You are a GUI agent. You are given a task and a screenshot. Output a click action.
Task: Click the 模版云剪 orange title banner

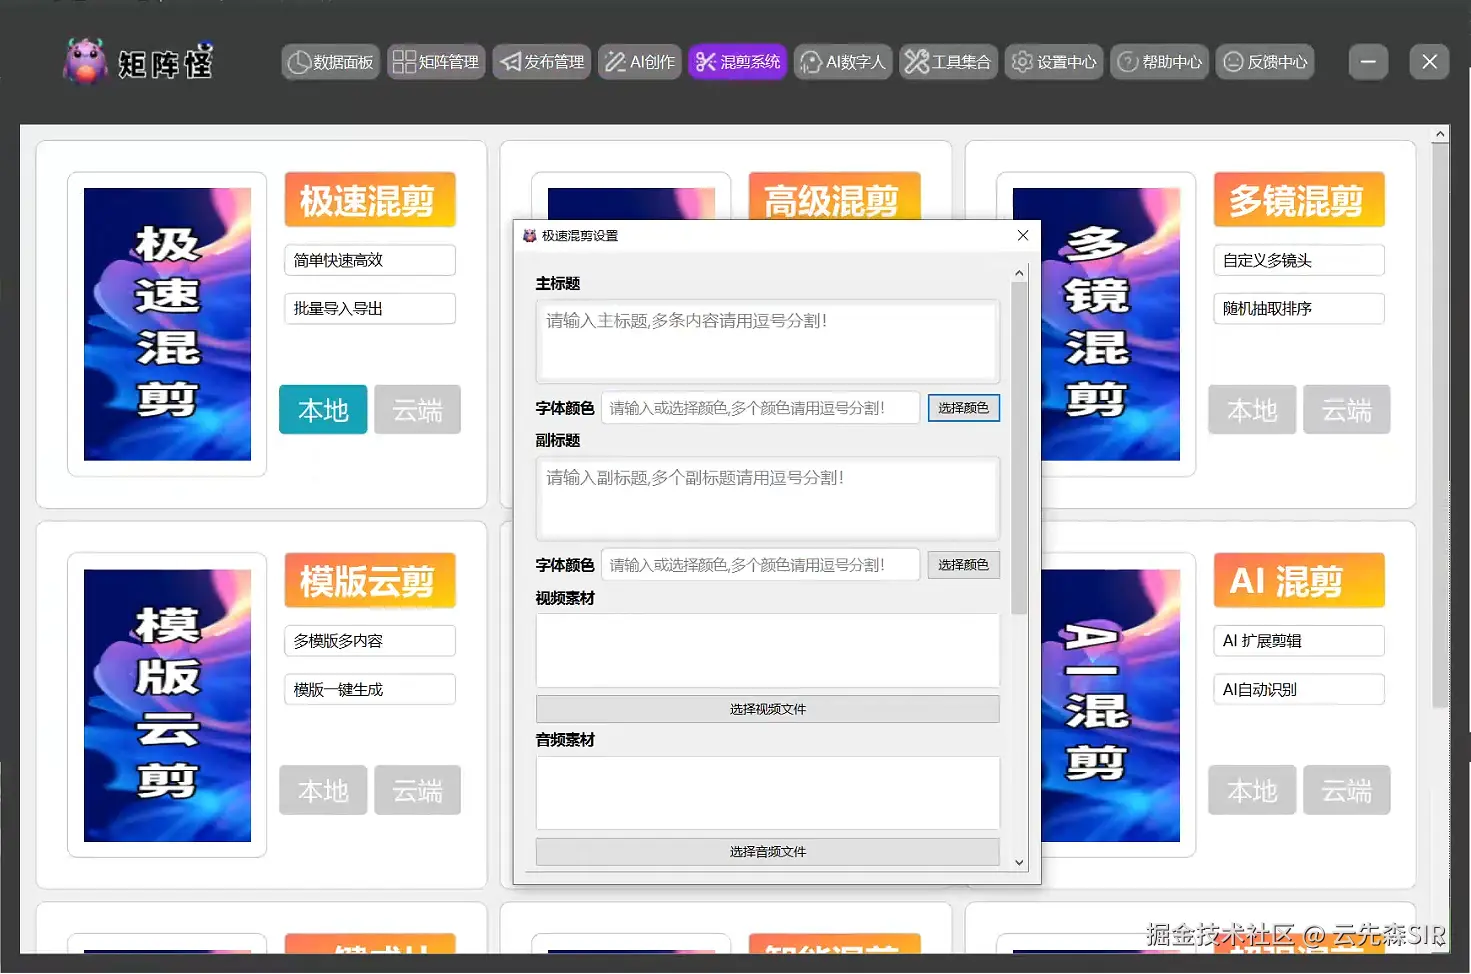tap(369, 581)
